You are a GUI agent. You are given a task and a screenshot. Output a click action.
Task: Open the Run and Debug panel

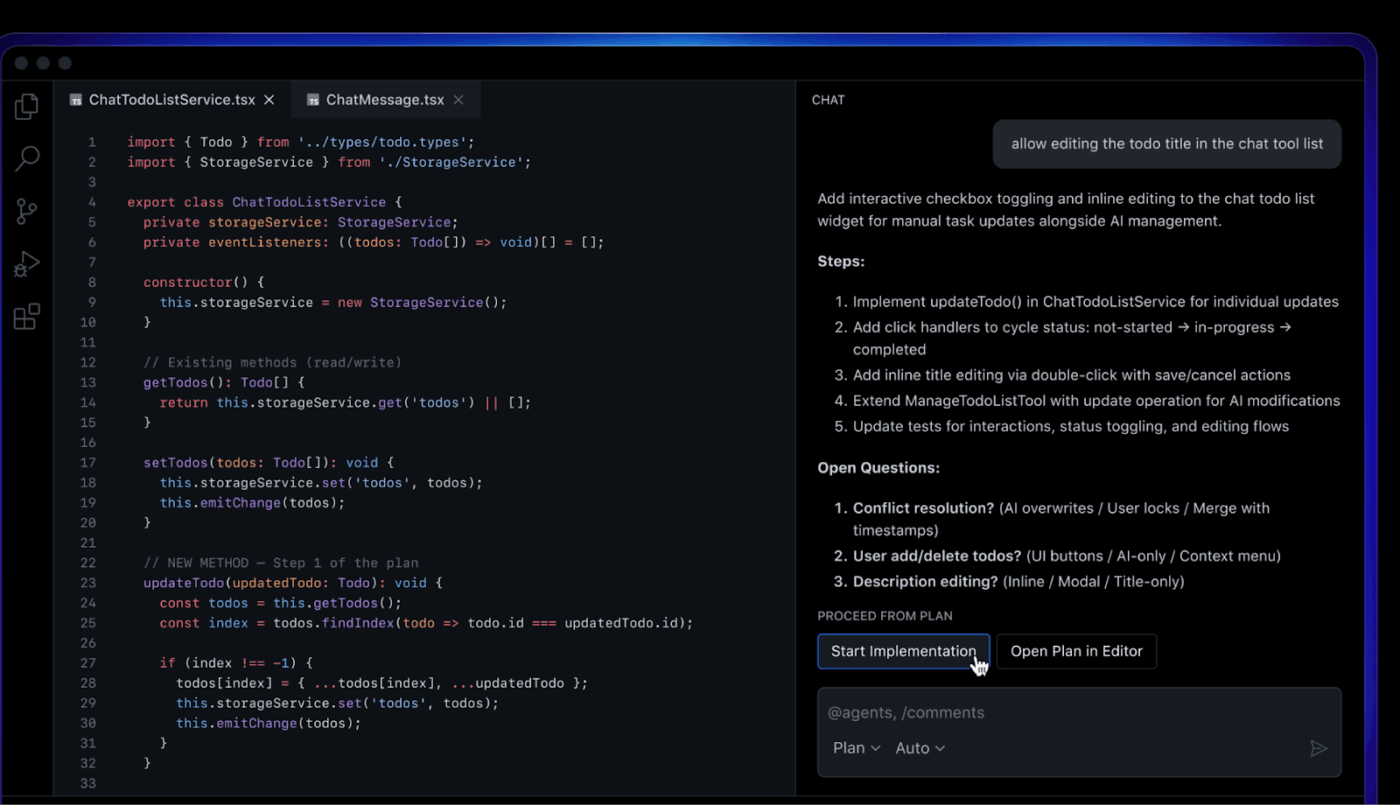coord(26,264)
